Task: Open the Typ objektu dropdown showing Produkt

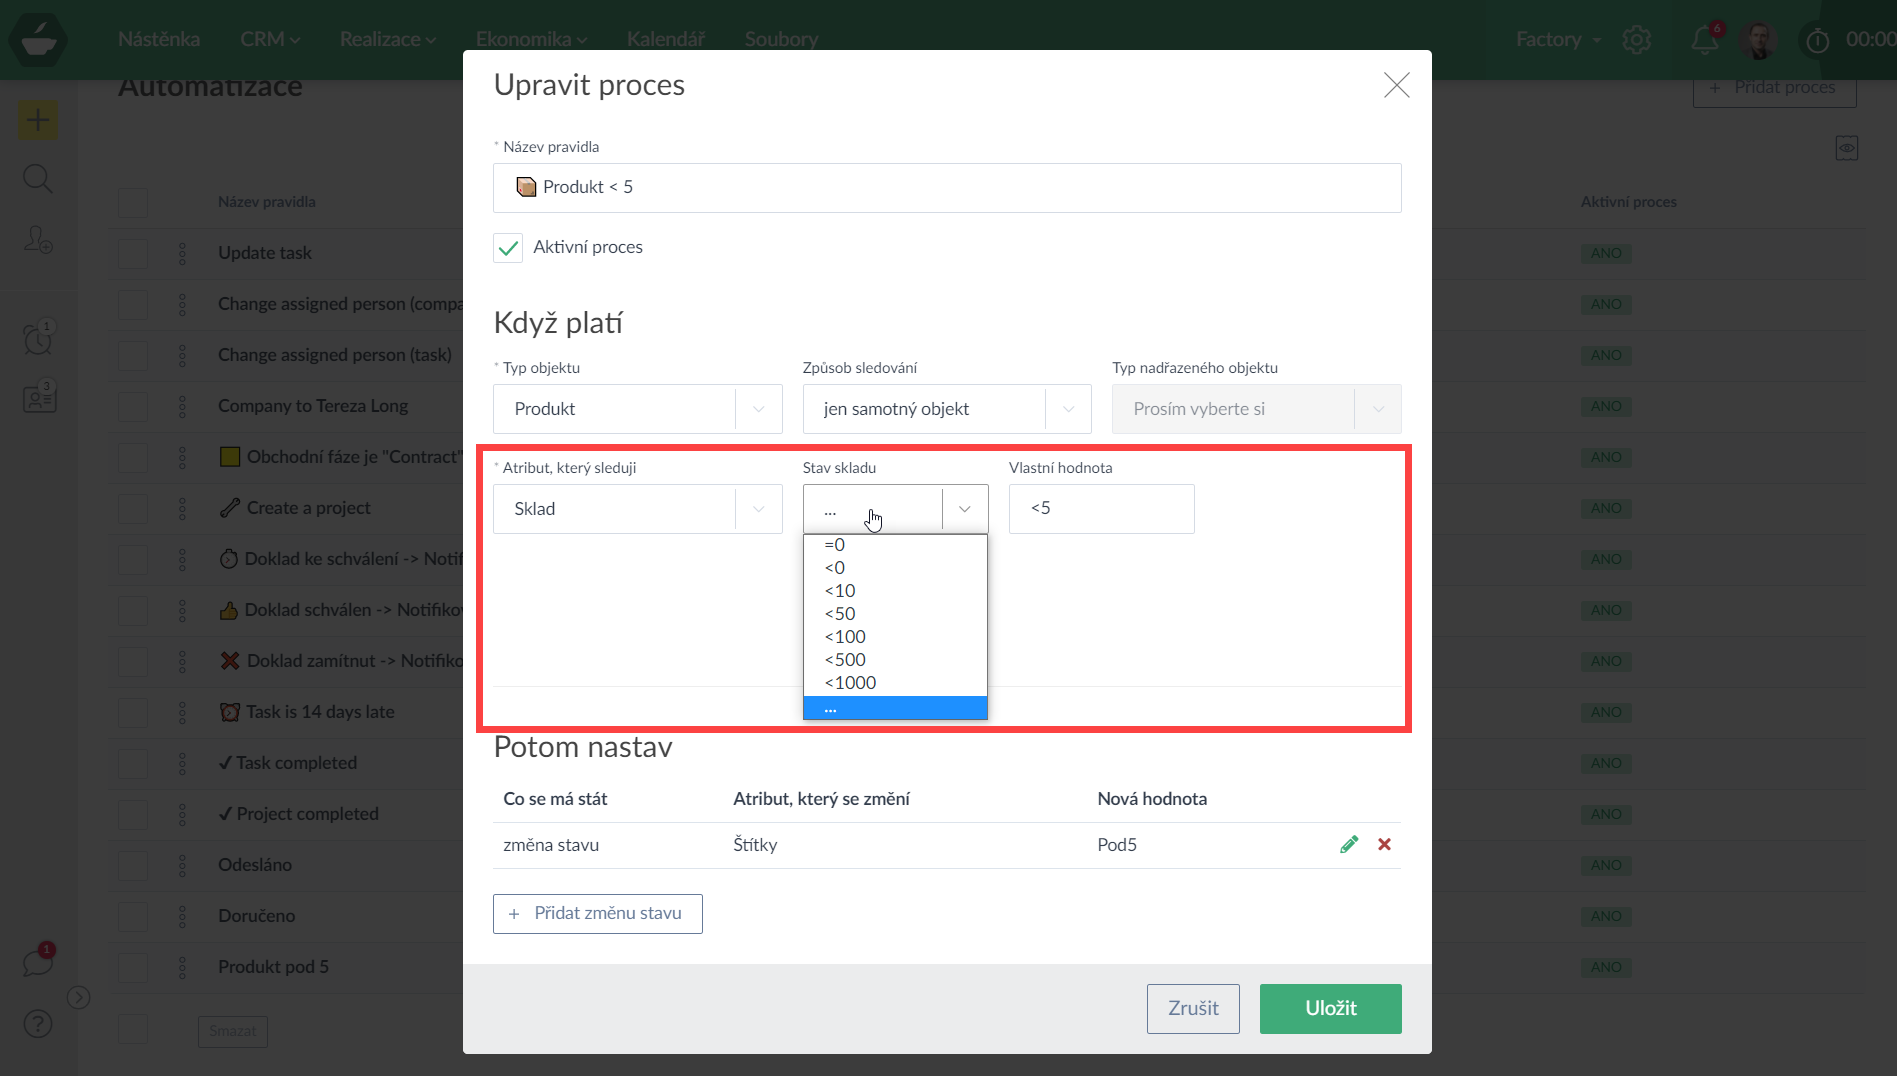Action: coord(637,409)
